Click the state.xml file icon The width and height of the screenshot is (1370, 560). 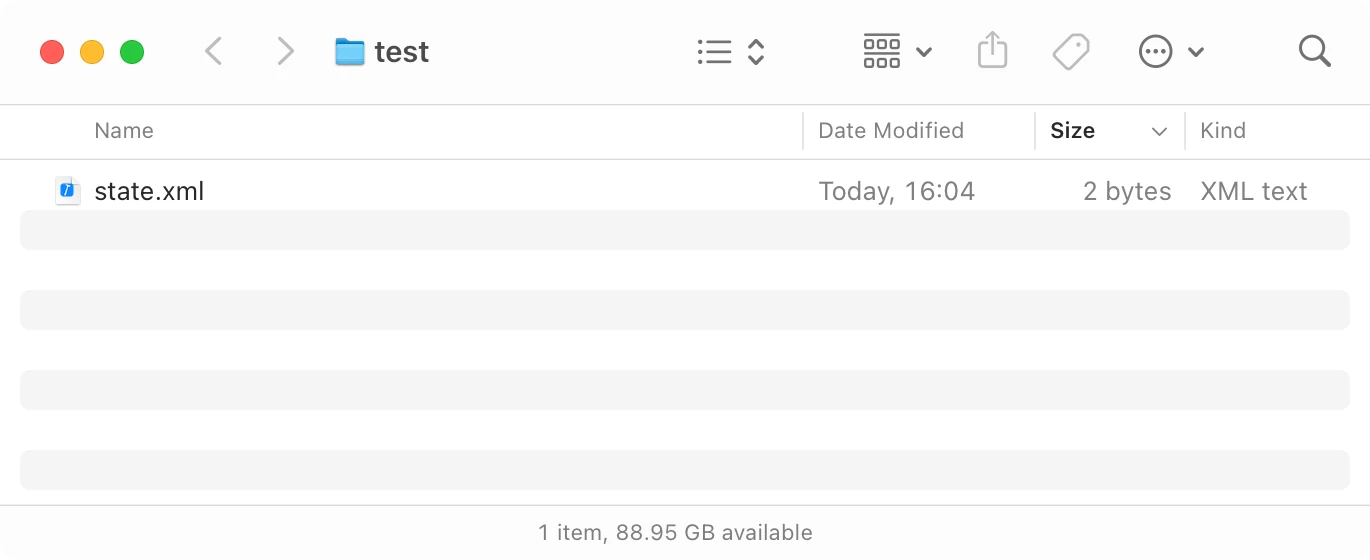(68, 190)
